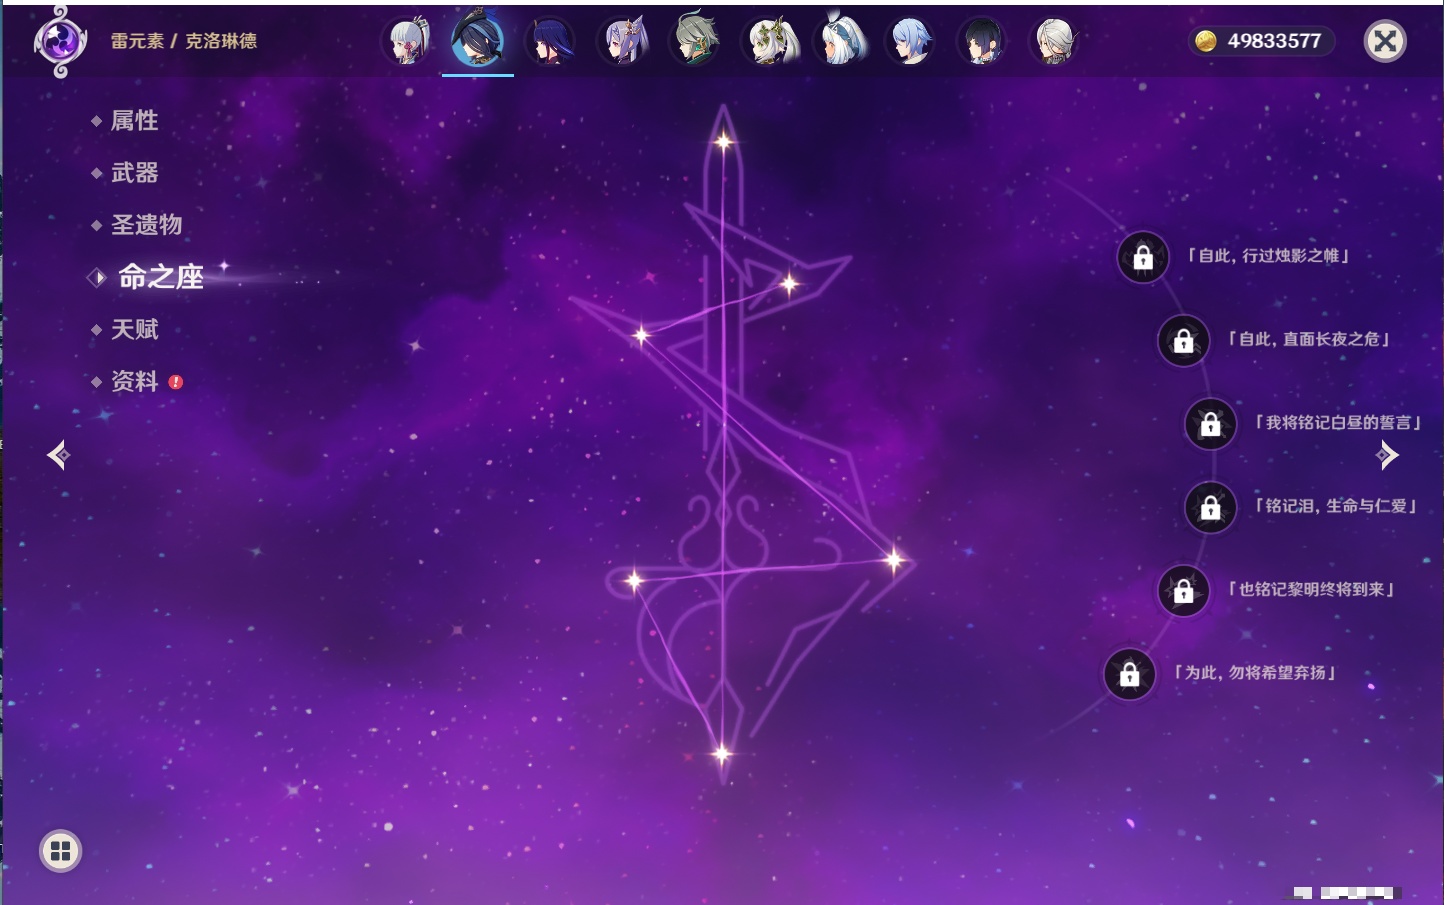Open constellation label 「铭记泪，生命与仁爱」
Viewport: 1444px width, 905px height.
[x=1336, y=506]
